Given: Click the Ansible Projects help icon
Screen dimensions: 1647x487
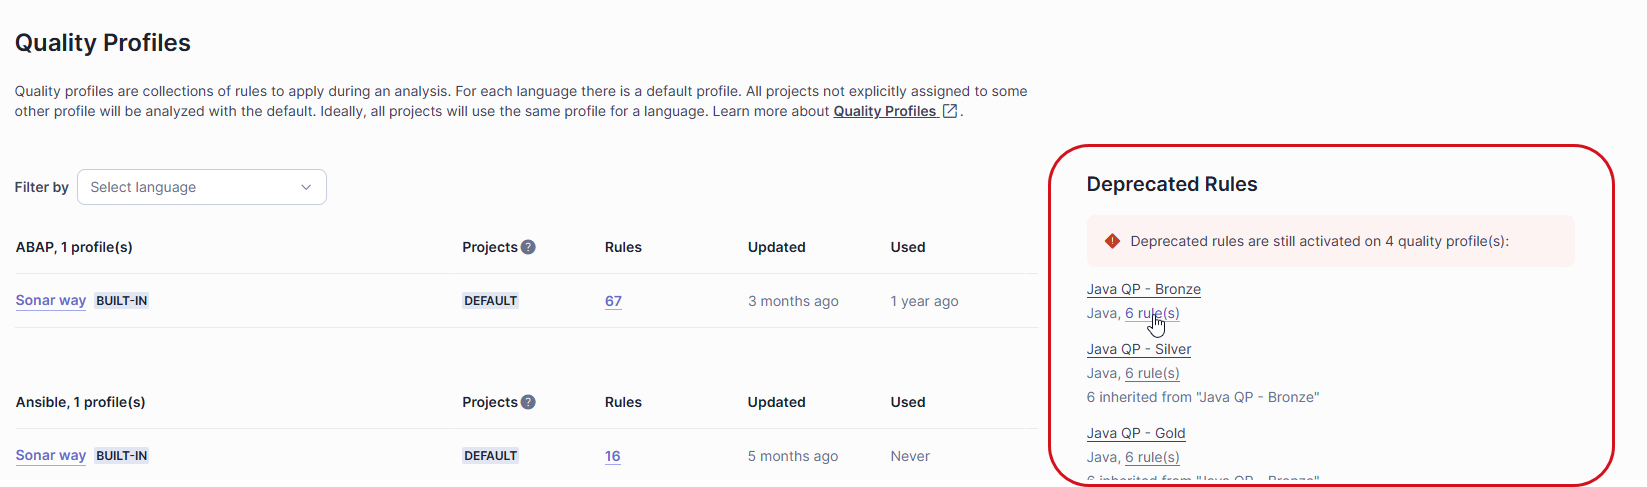Looking at the screenshot, I should click(x=528, y=402).
